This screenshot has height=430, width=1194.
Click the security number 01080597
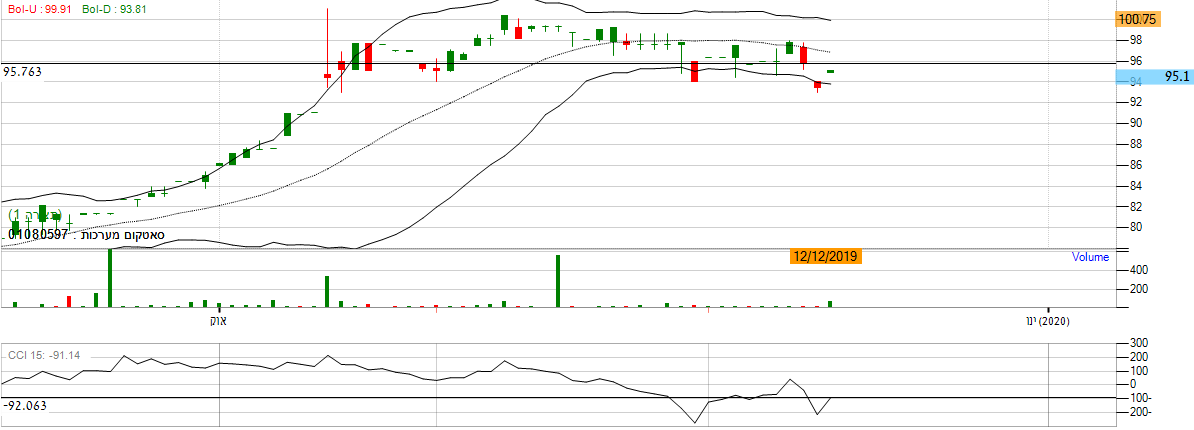(x=38, y=235)
